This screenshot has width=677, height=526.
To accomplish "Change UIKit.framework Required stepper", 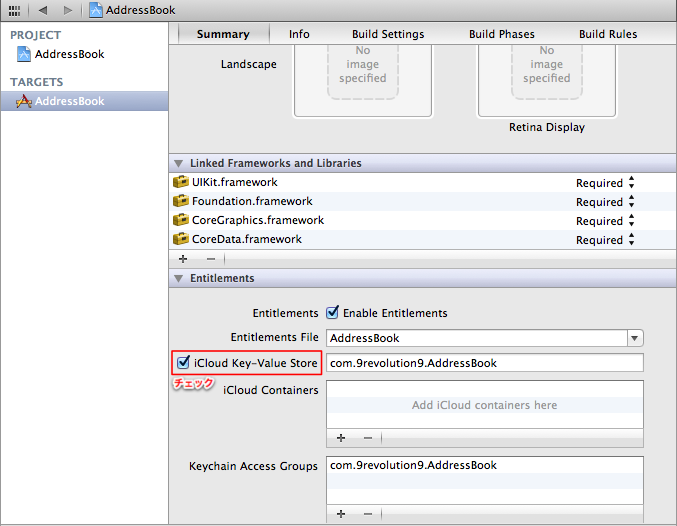I will click(632, 183).
